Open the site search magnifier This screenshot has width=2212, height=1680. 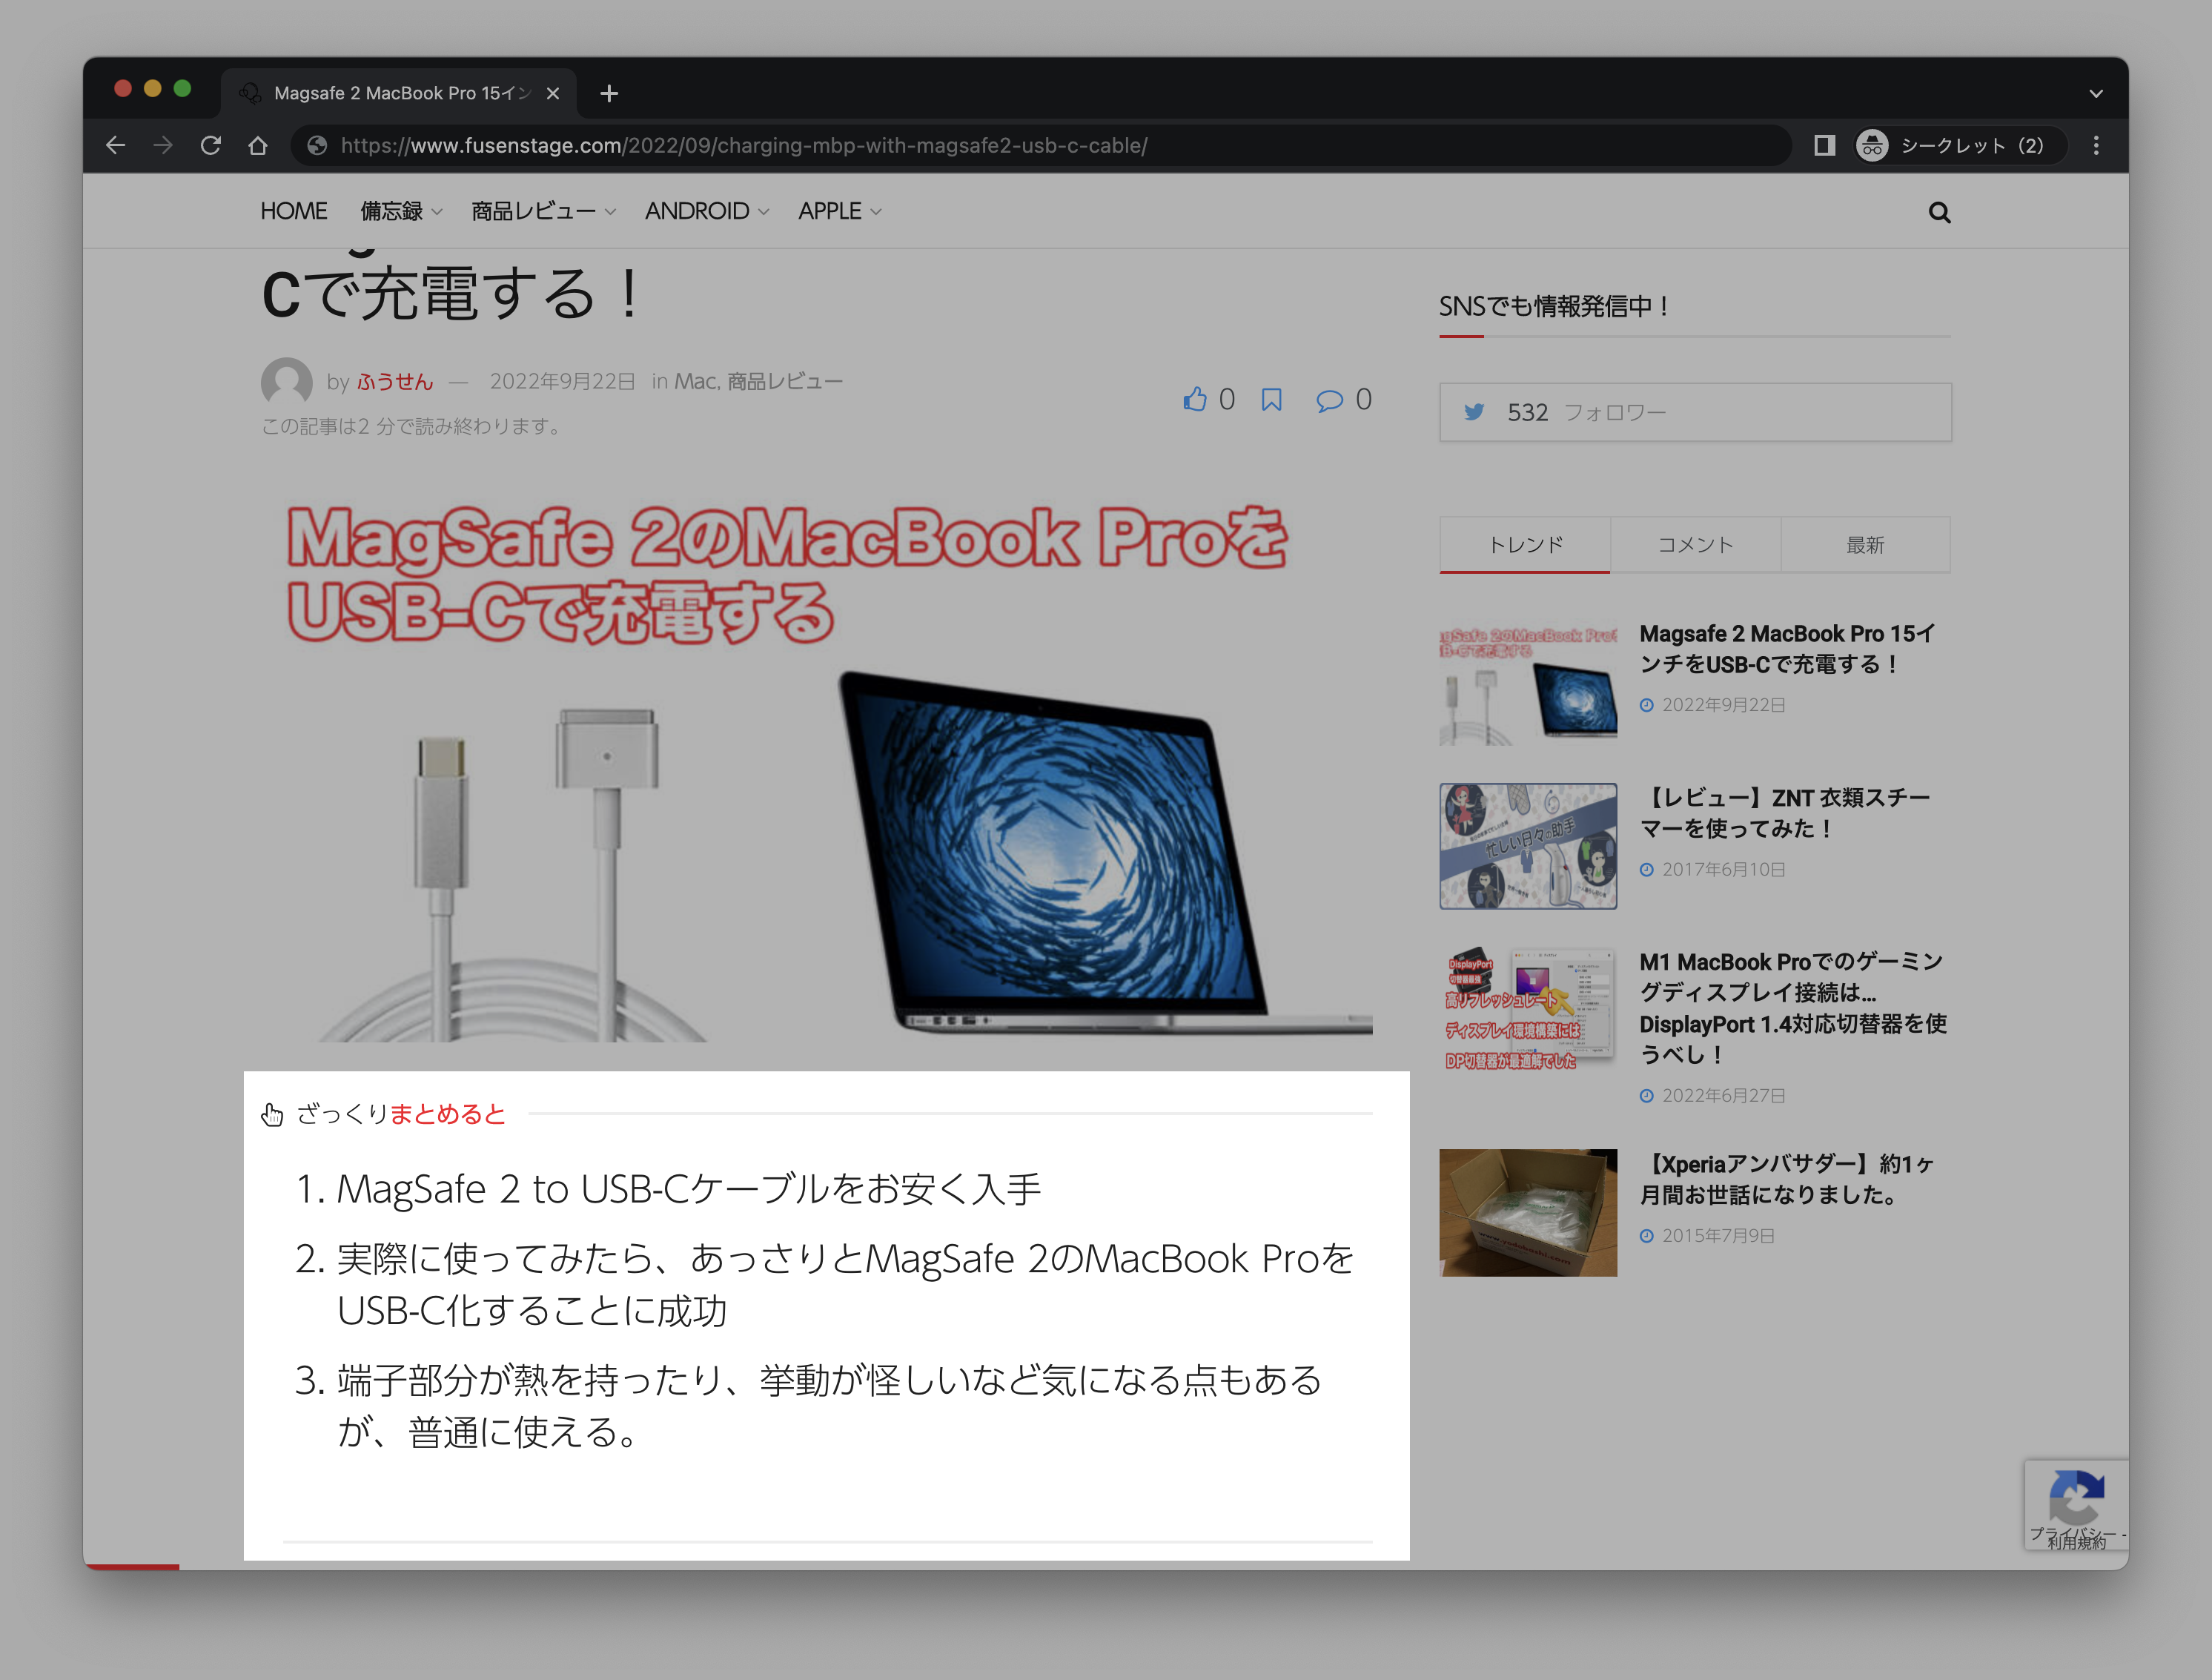coord(1939,212)
